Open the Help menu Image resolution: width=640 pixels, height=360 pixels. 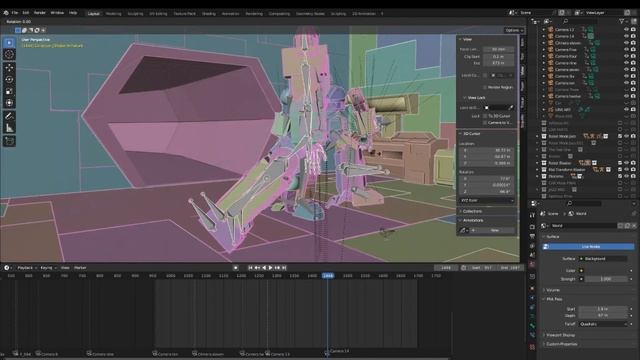tap(73, 13)
